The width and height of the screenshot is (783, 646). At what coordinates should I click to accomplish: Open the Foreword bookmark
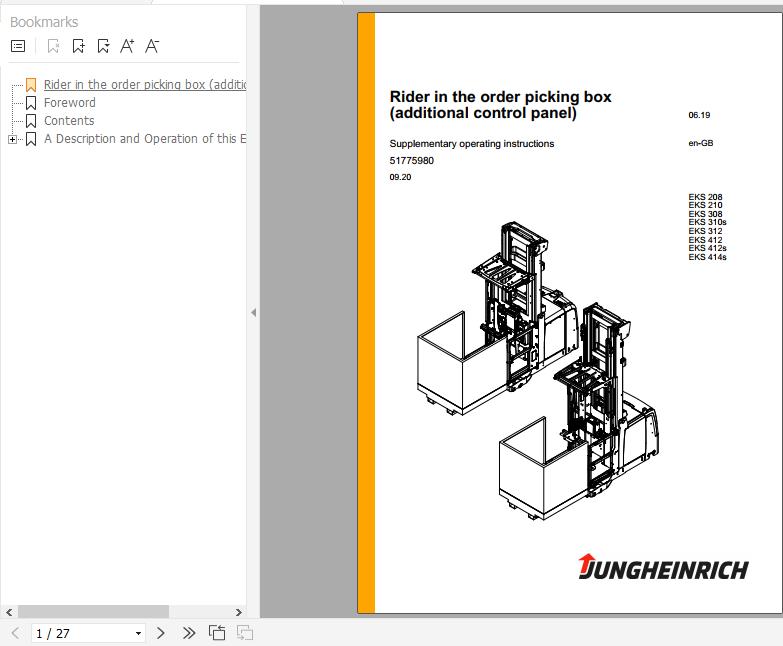point(69,102)
